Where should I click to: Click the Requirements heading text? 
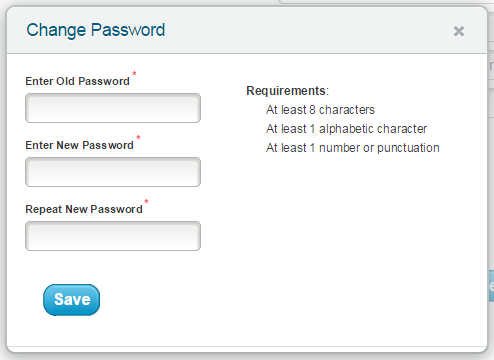click(x=287, y=91)
